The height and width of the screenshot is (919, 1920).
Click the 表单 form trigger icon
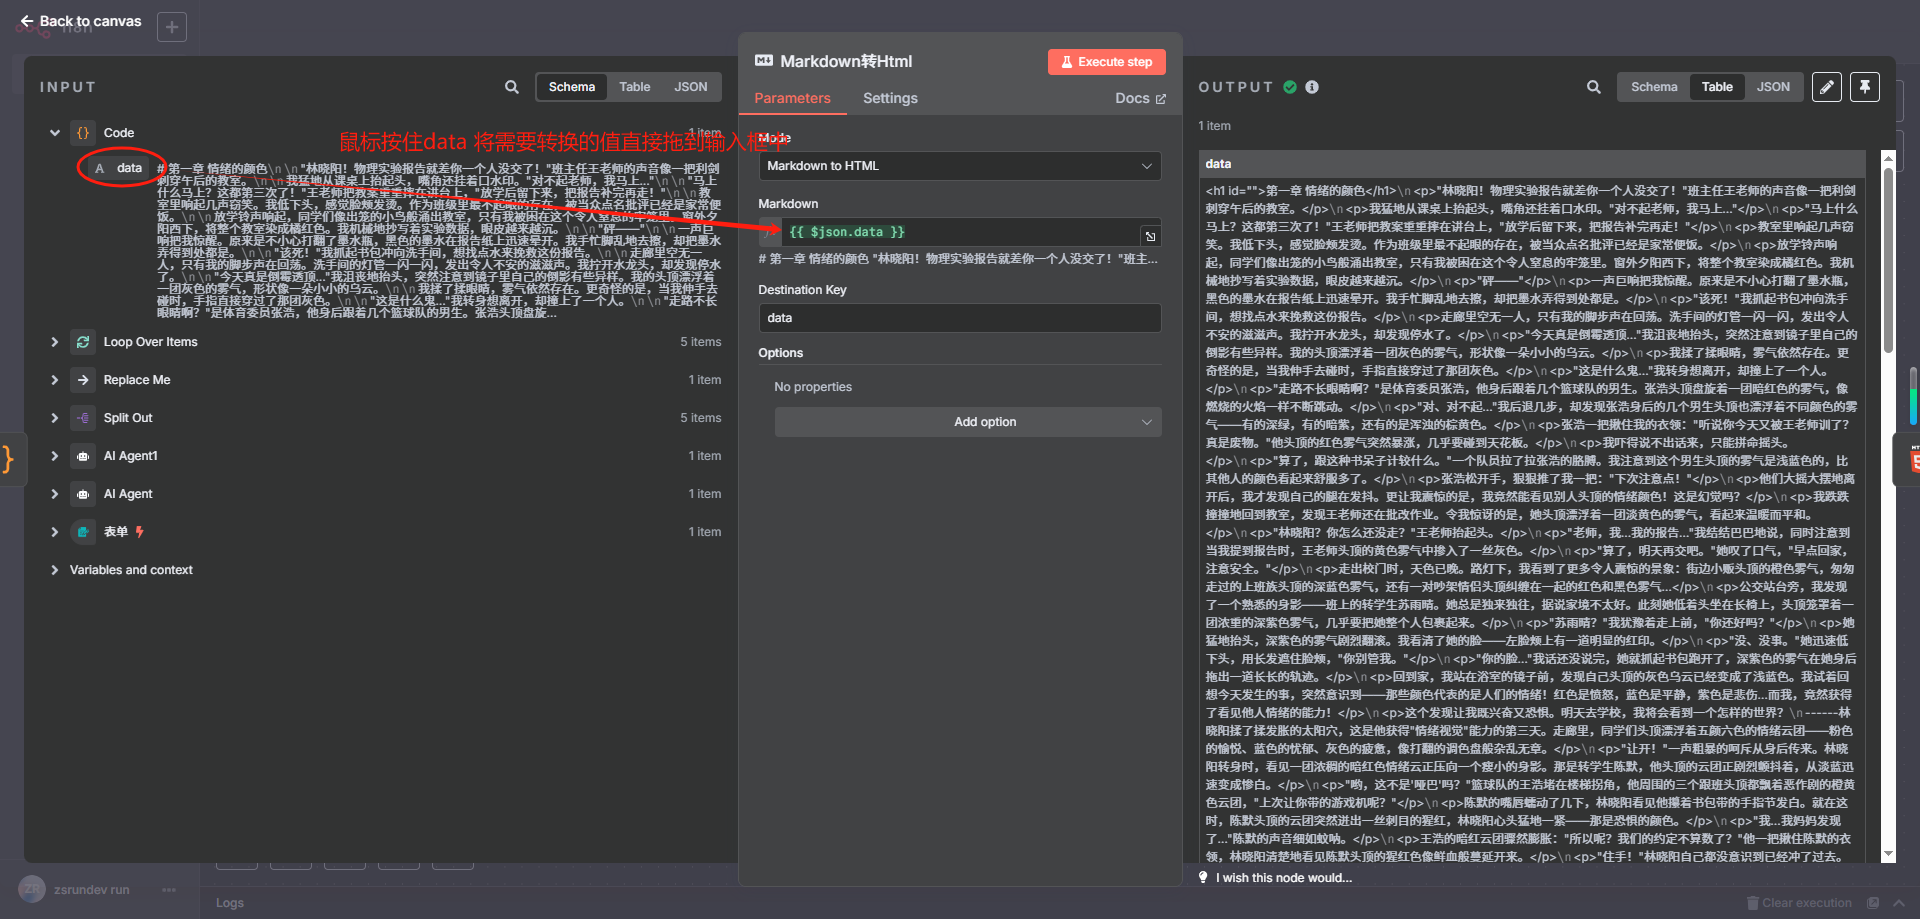82,532
